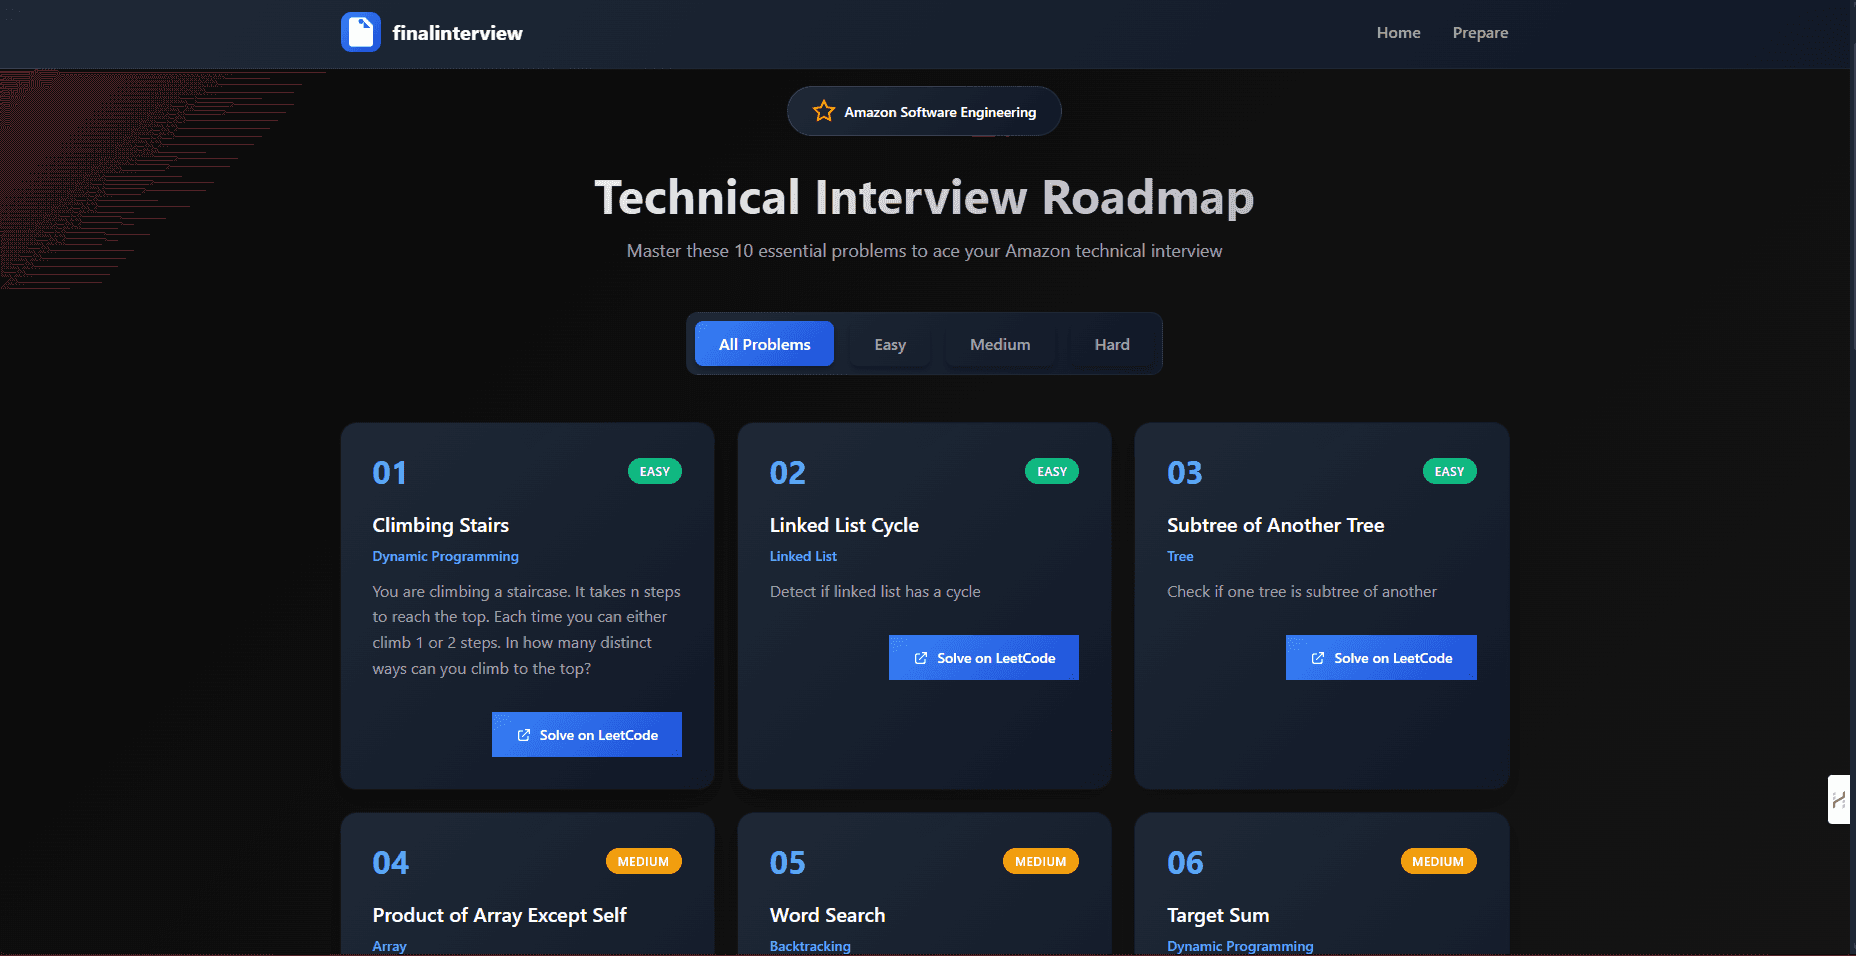Screen dimensions: 1856x956
Task: Click external-link icon on Subtree of Another Tree button
Action: (x=1318, y=658)
